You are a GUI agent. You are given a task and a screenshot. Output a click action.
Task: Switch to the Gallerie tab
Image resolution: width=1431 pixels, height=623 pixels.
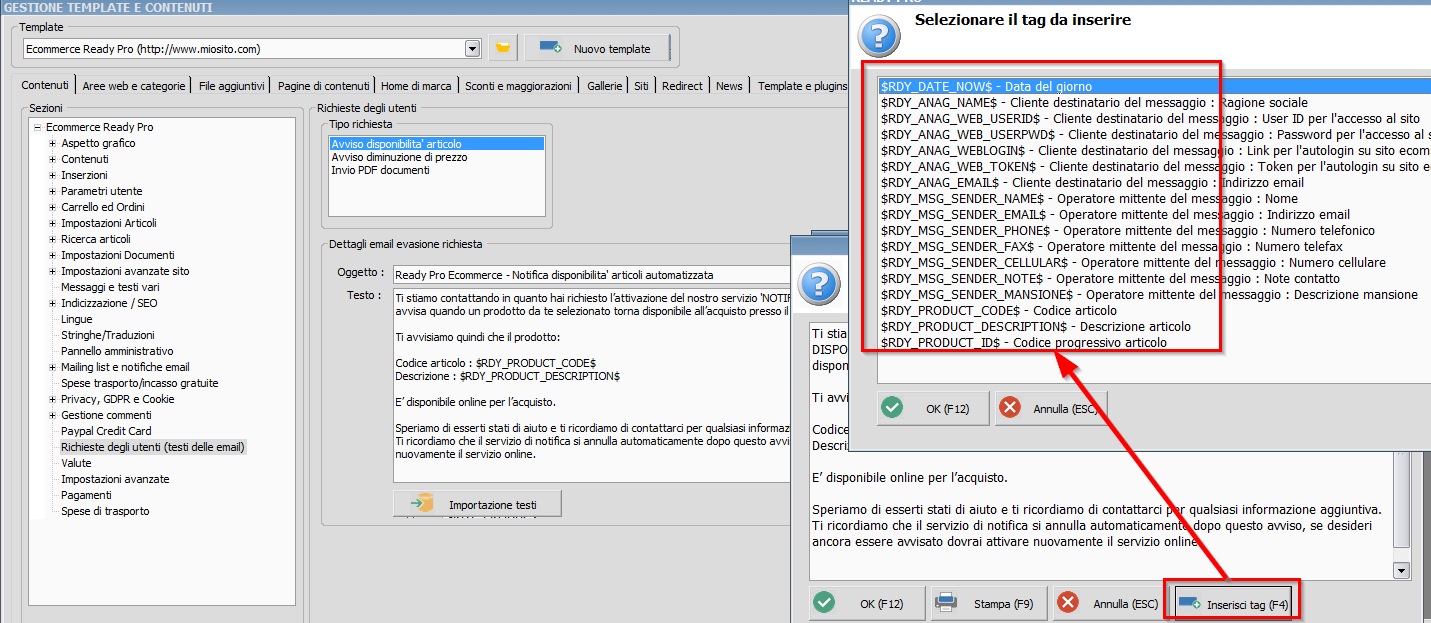click(x=604, y=86)
